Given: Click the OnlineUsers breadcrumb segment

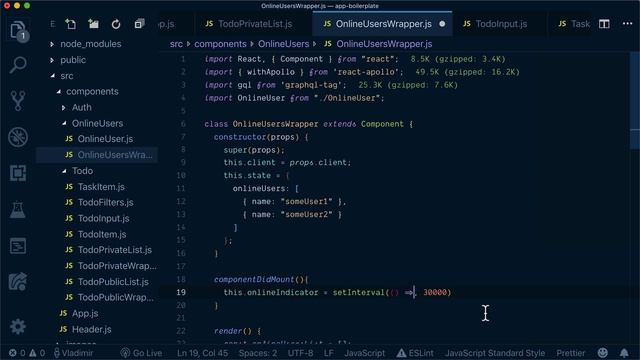Looking at the screenshot, I should click(x=283, y=44).
